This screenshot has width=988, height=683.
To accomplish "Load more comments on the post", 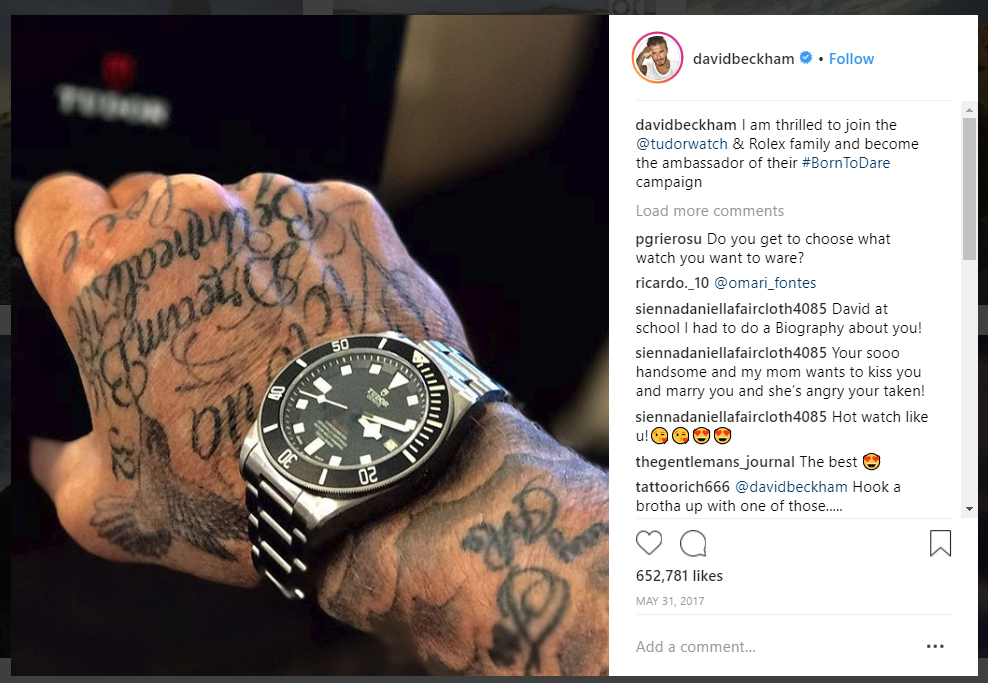I will point(709,211).
